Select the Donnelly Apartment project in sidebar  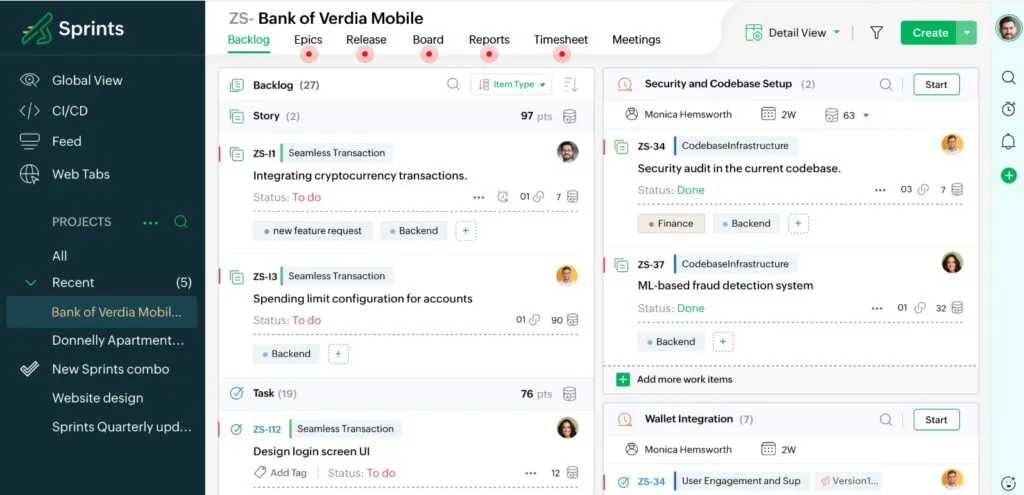pyautogui.click(x=118, y=340)
